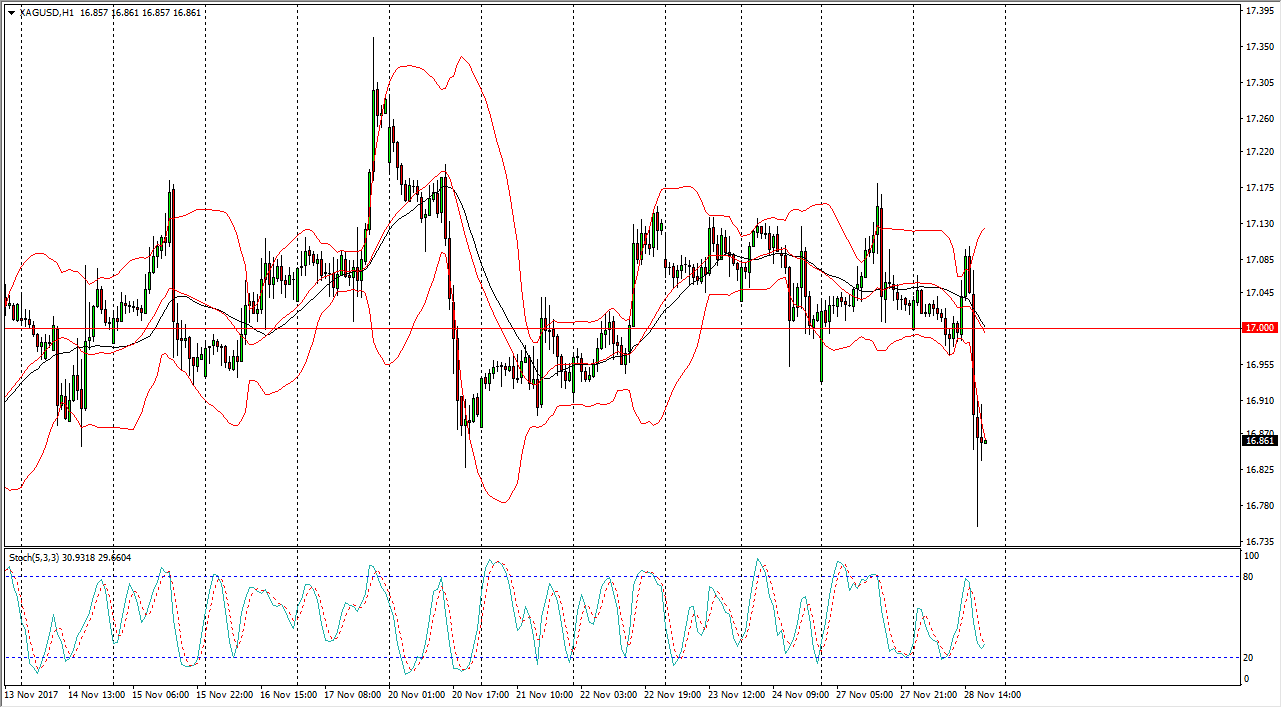Click the 16.825 price scale value
Image resolution: width=1282 pixels, height=708 pixels.
(1259, 470)
